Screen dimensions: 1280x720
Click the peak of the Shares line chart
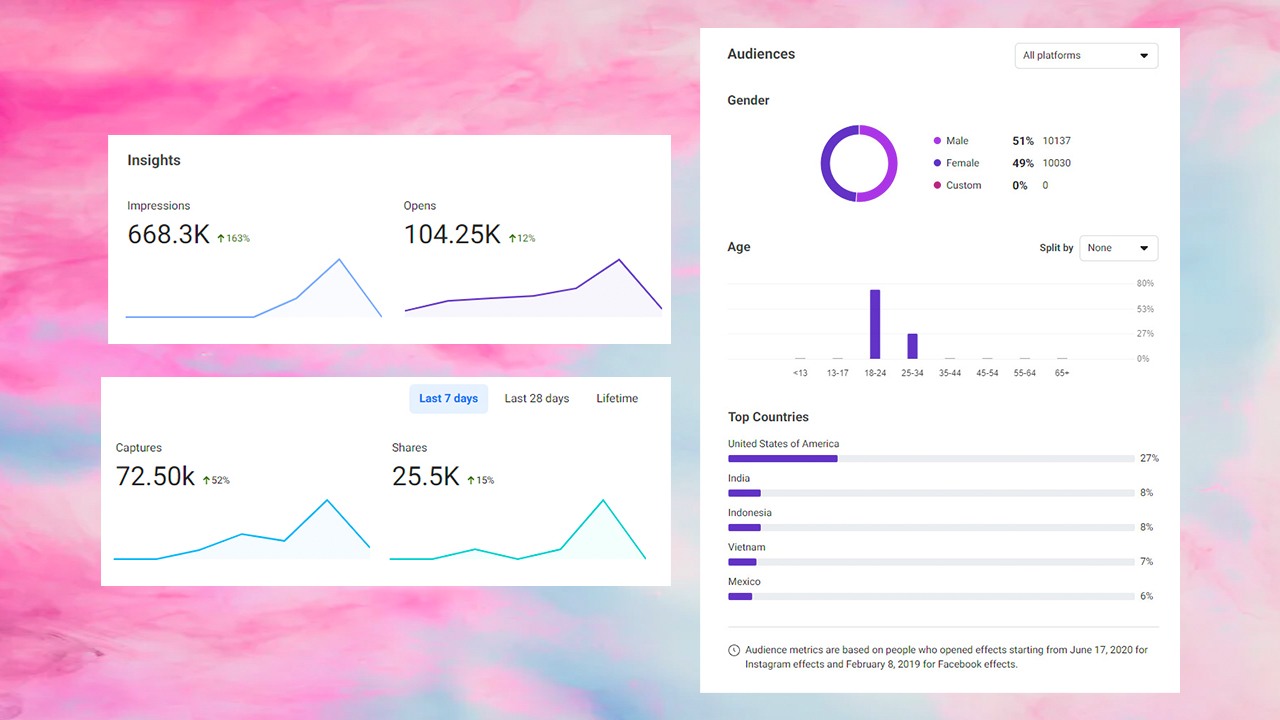pyautogui.click(x=602, y=500)
